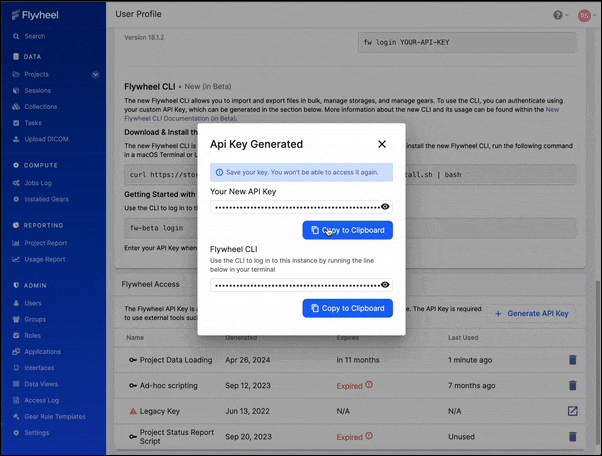The height and width of the screenshot is (456, 602).
Task: Click the Users icon in sidebar
Action: point(16,303)
